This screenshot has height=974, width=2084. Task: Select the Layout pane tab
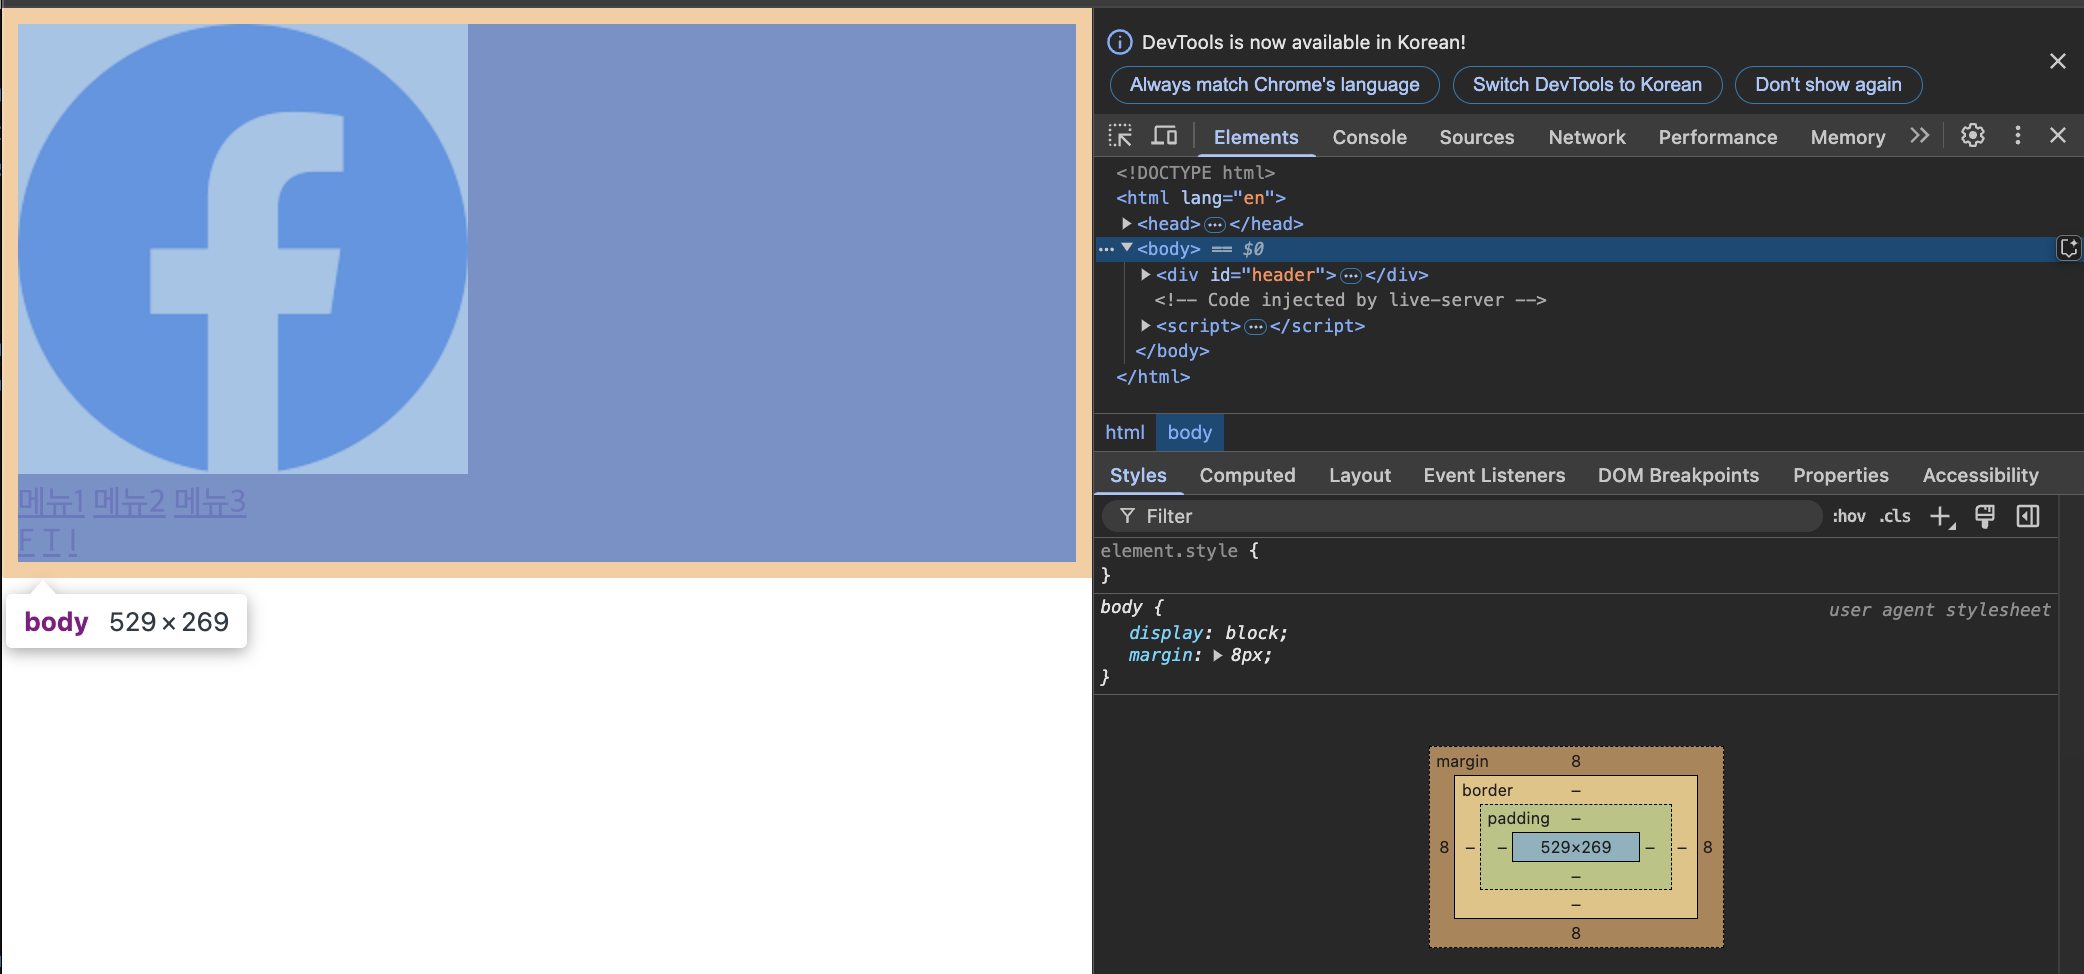1359,475
